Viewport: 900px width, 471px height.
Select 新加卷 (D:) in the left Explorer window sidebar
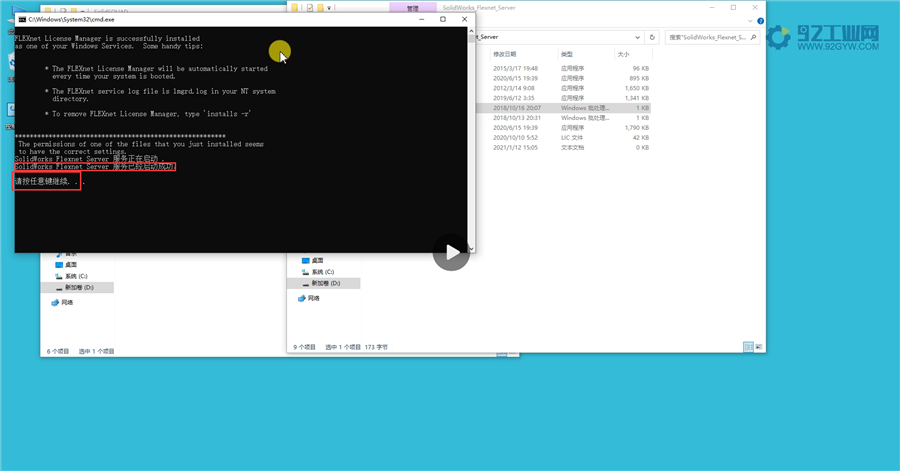[x=77, y=287]
